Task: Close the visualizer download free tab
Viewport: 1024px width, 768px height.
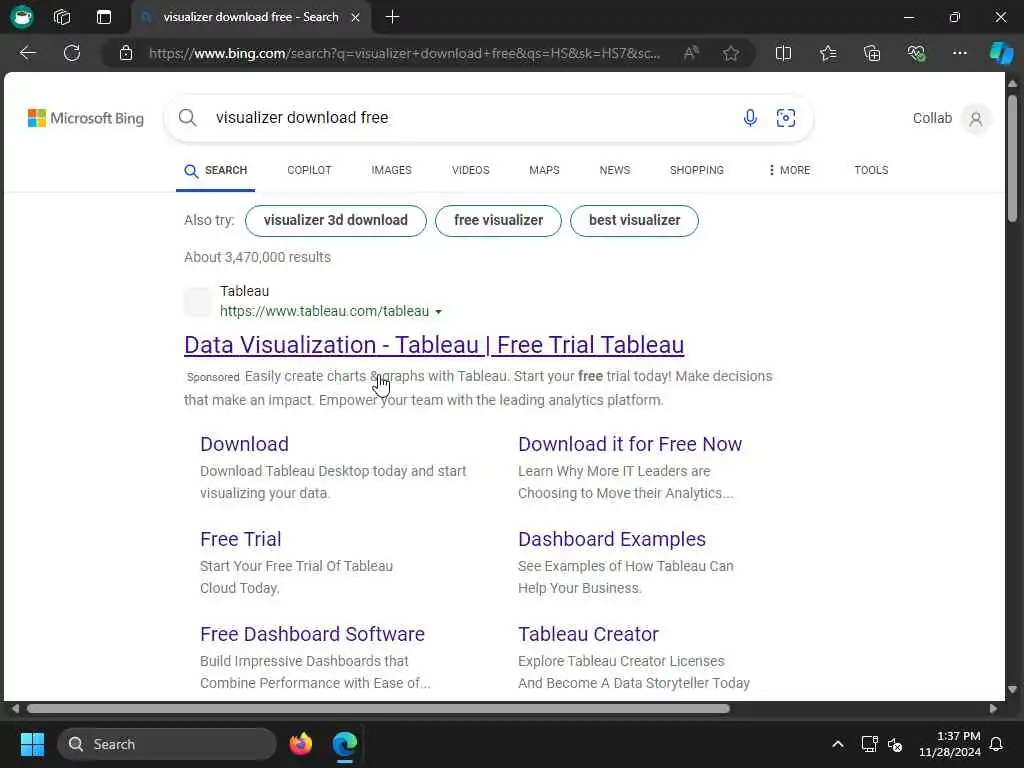Action: coord(355,17)
